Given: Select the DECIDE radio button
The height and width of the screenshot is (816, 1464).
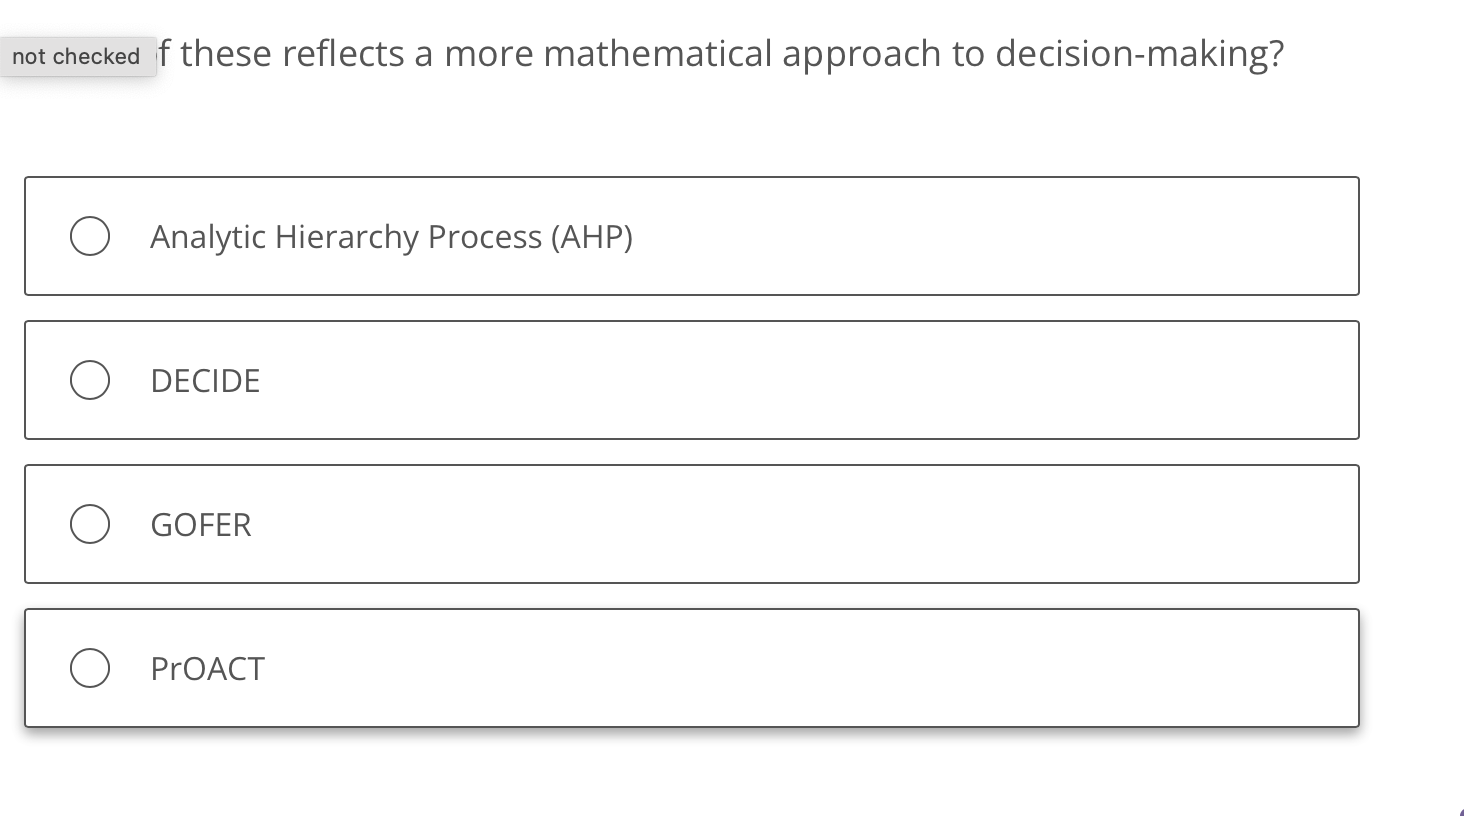Looking at the screenshot, I should 89,380.
